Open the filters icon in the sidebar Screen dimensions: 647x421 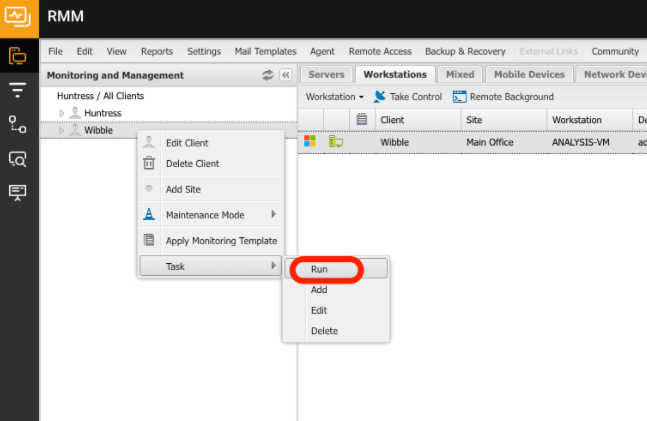[17, 90]
